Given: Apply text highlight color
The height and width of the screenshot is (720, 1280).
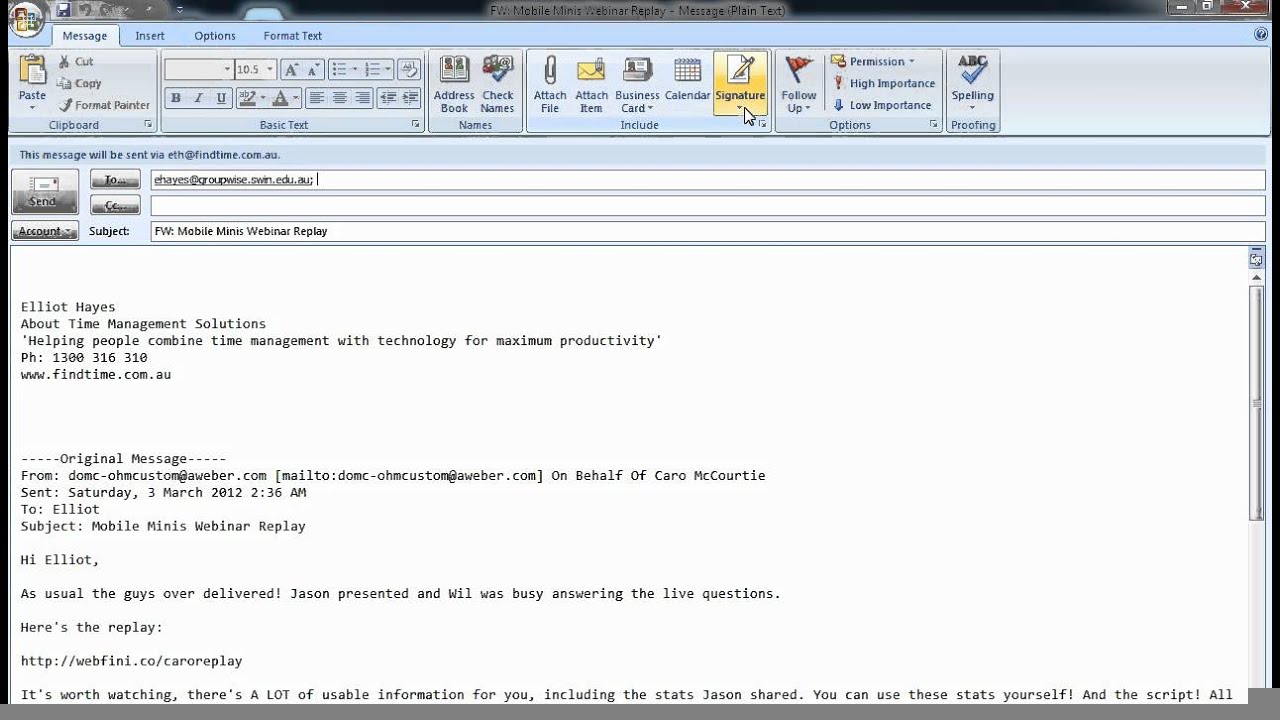Looking at the screenshot, I should point(246,98).
